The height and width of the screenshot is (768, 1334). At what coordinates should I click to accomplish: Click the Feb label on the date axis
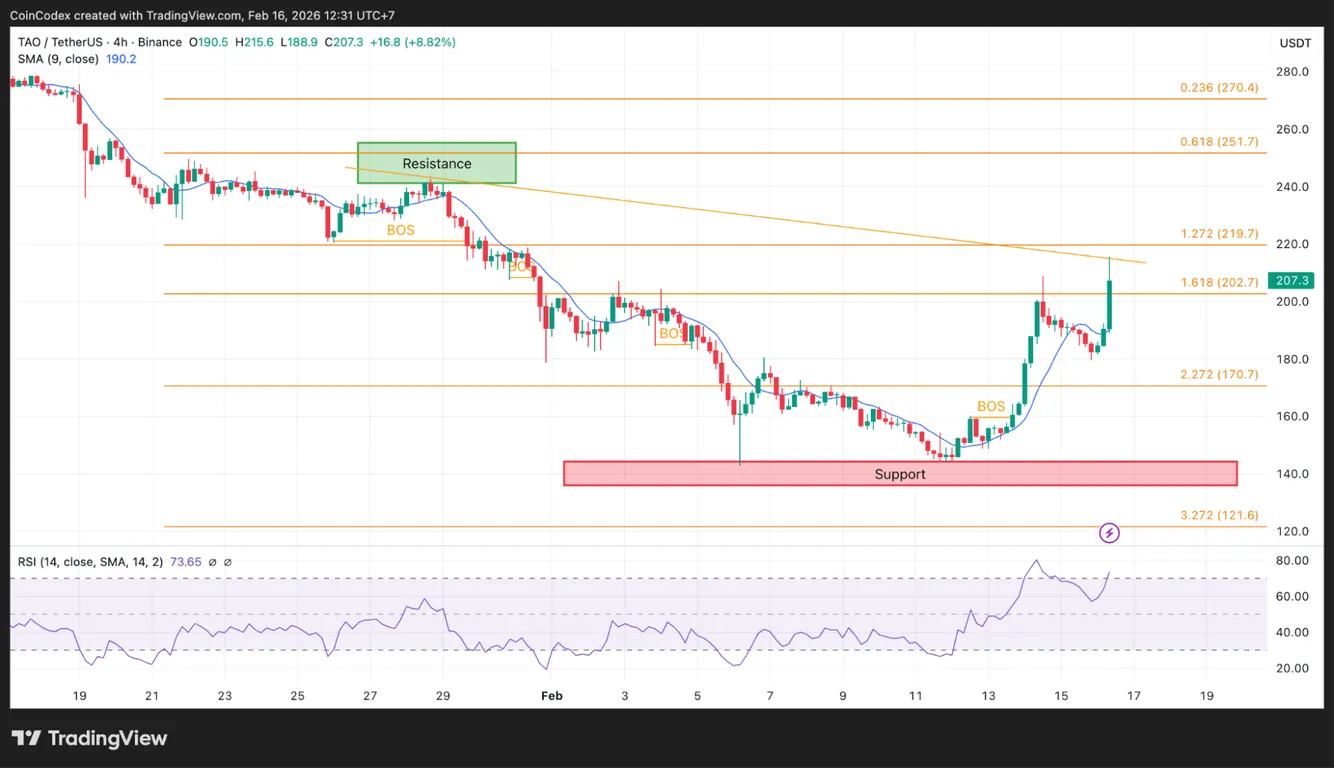coord(551,695)
